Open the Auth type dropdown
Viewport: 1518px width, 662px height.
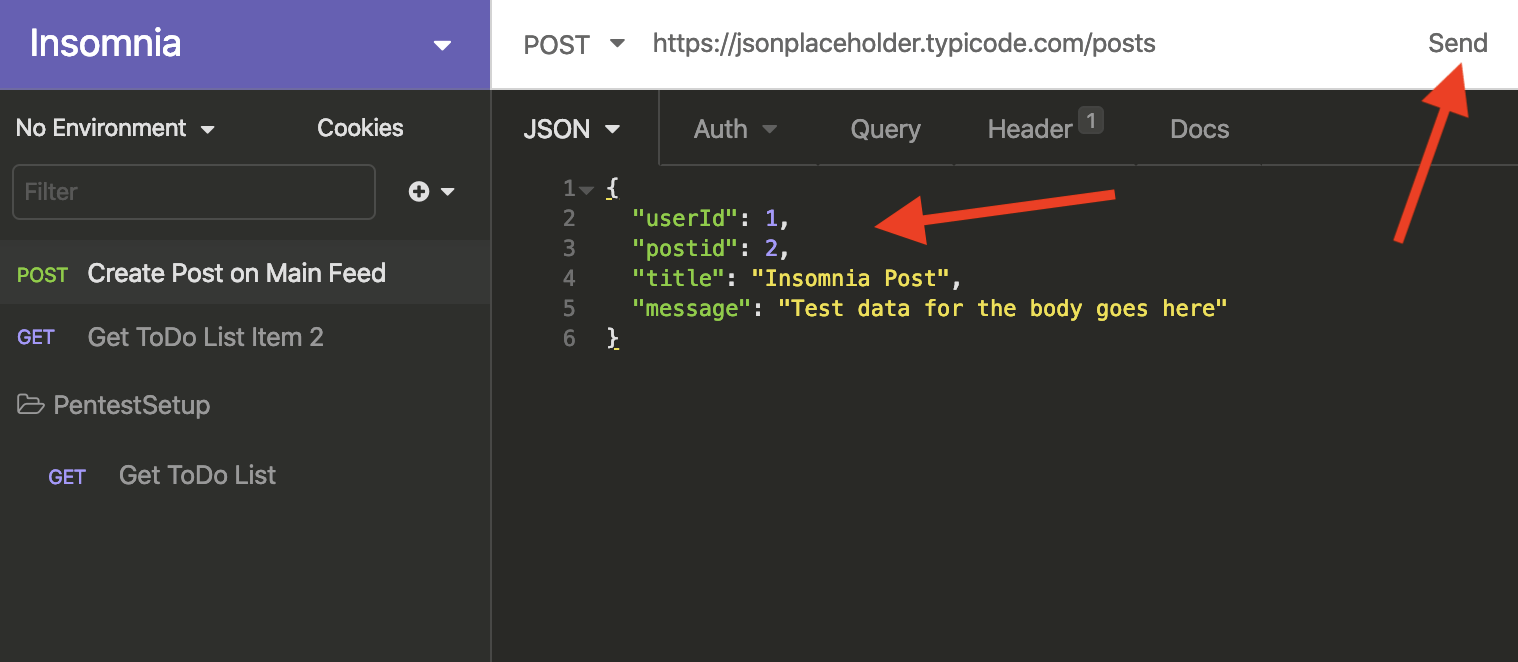pos(737,128)
